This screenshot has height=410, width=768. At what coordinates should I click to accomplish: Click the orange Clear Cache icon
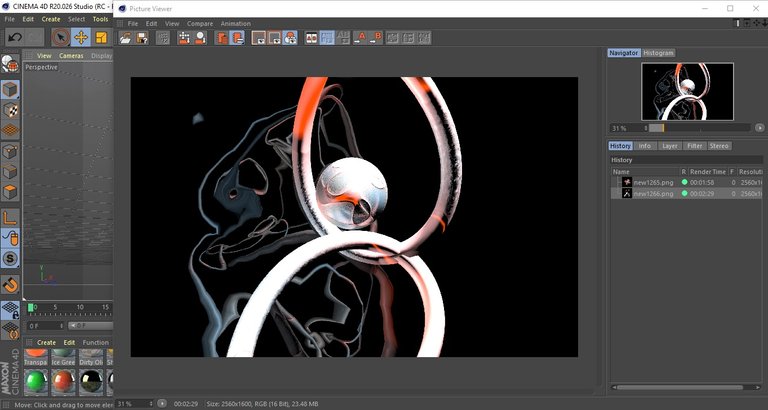(223, 38)
